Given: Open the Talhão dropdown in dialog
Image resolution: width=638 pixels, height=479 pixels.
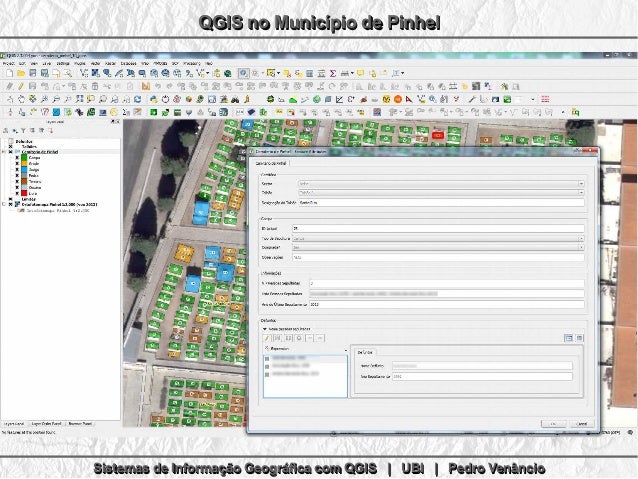Looking at the screenshot, I should click(x=441, y=192).
